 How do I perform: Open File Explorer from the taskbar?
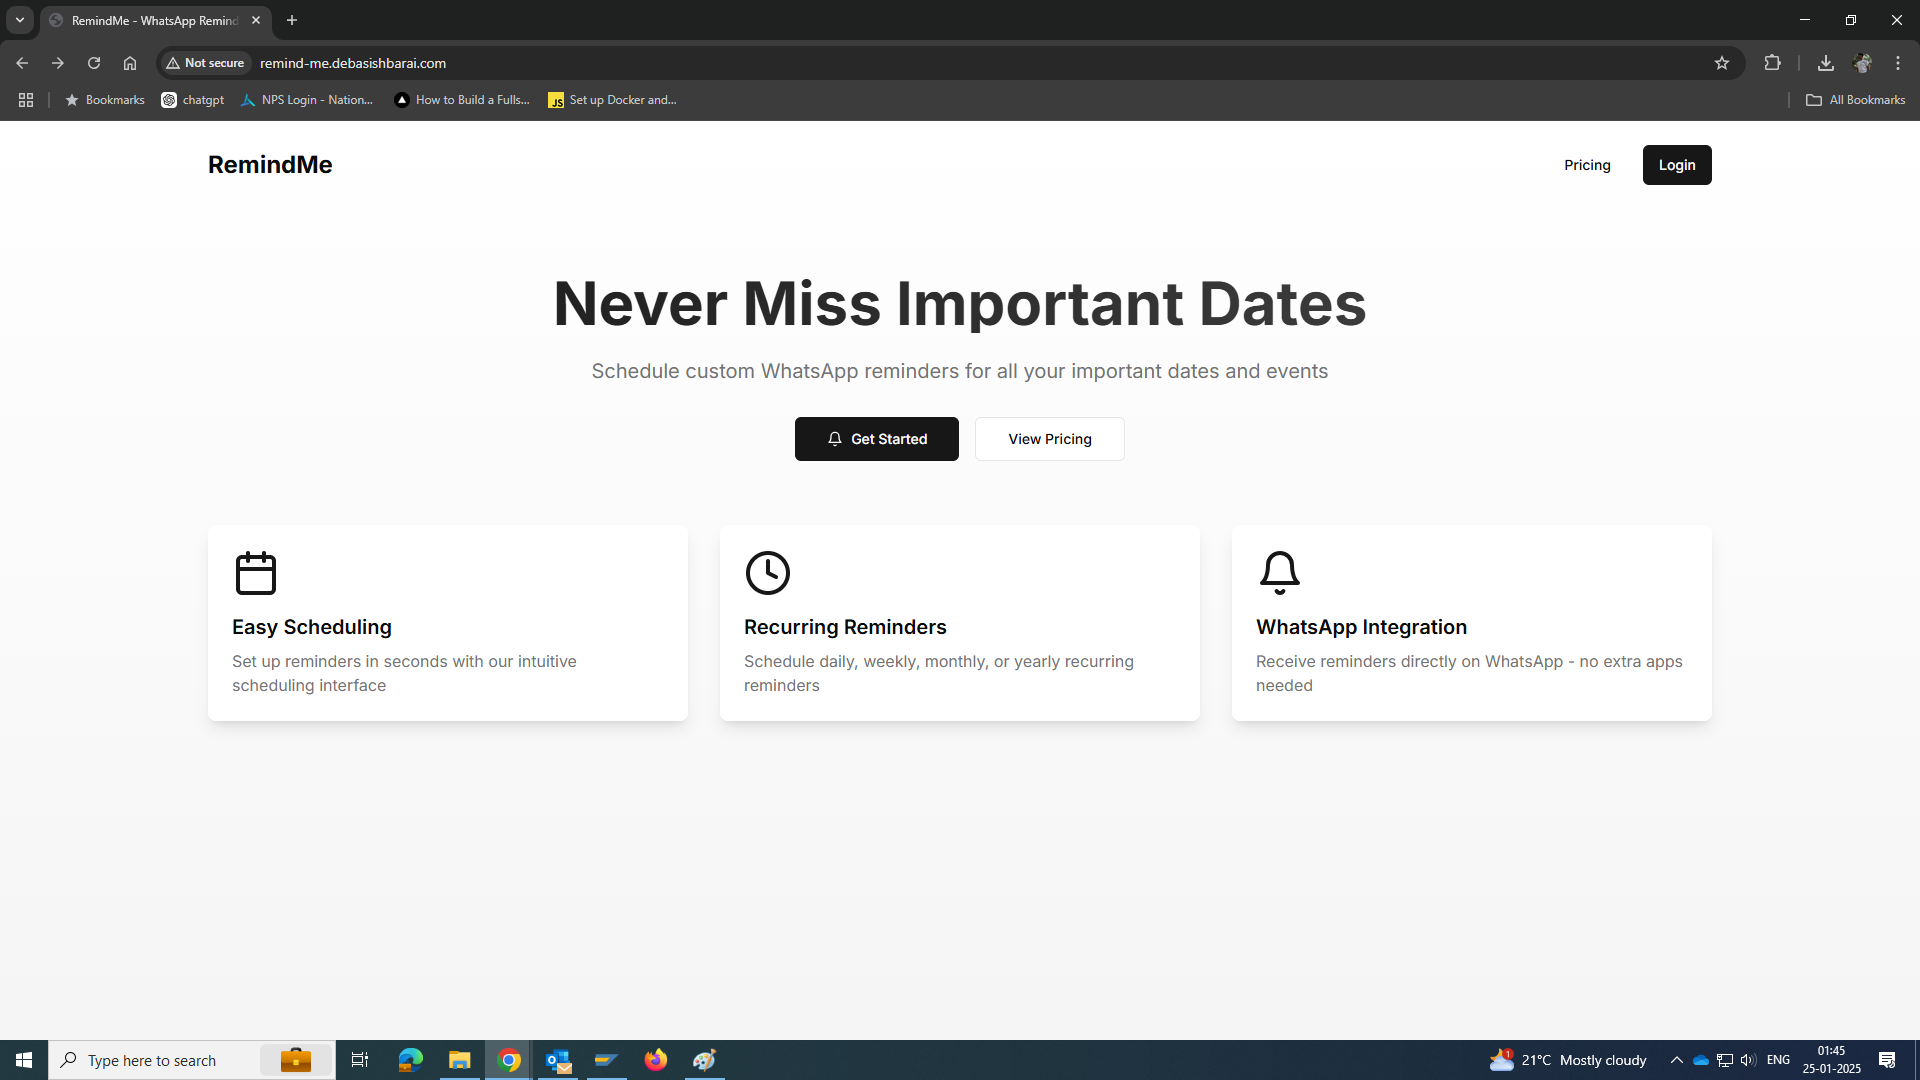[459, 1060]
